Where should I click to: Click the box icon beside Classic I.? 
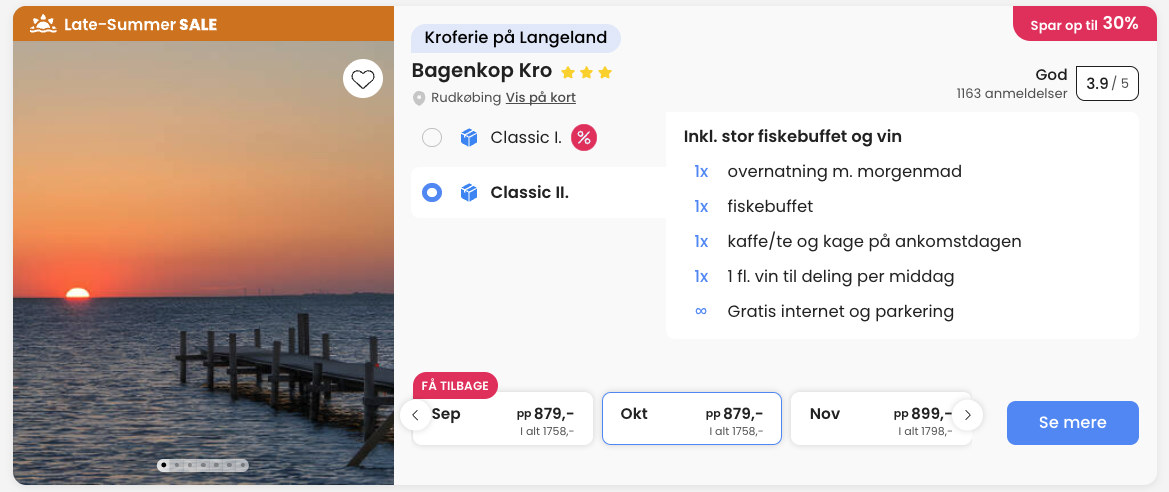pyautogui.click(x=468, y=138)
